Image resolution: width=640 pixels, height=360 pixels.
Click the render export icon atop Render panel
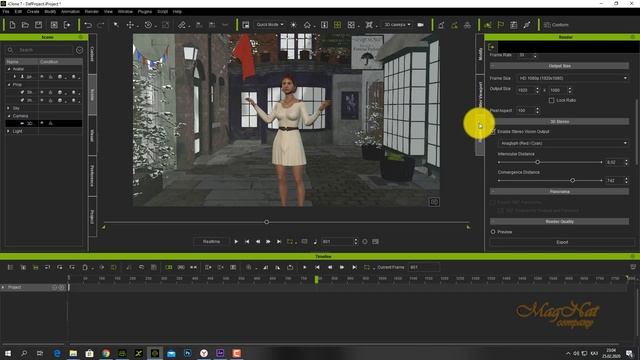(491, 47)
